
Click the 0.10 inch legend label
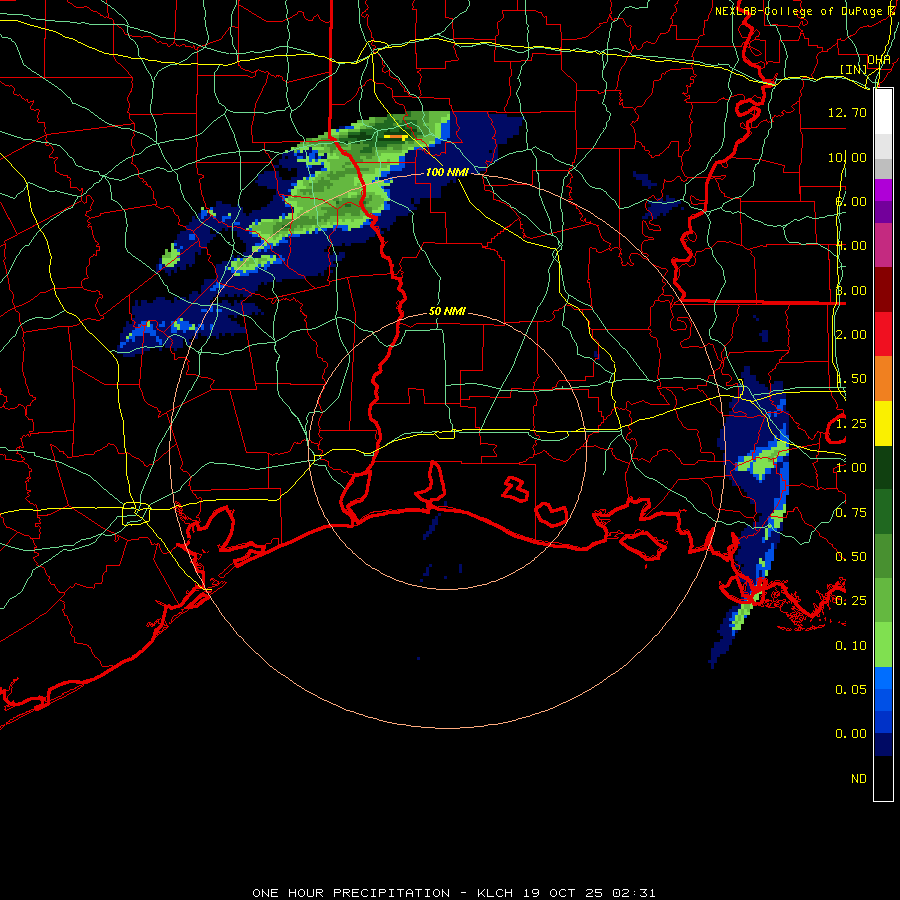click(x=851, y=646)
